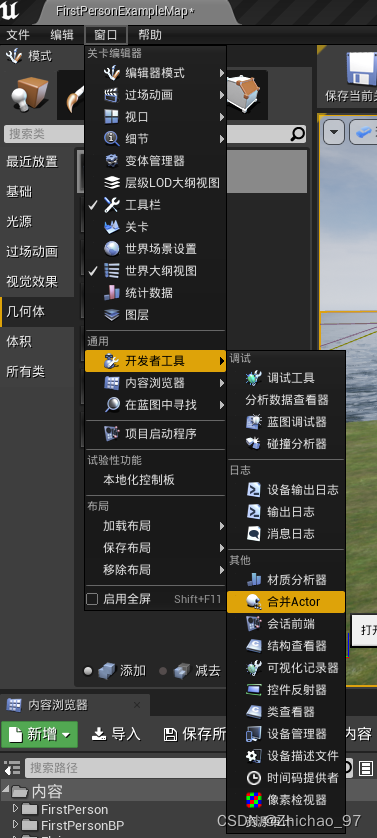Open the 编辑 menu

coord(62,35)
